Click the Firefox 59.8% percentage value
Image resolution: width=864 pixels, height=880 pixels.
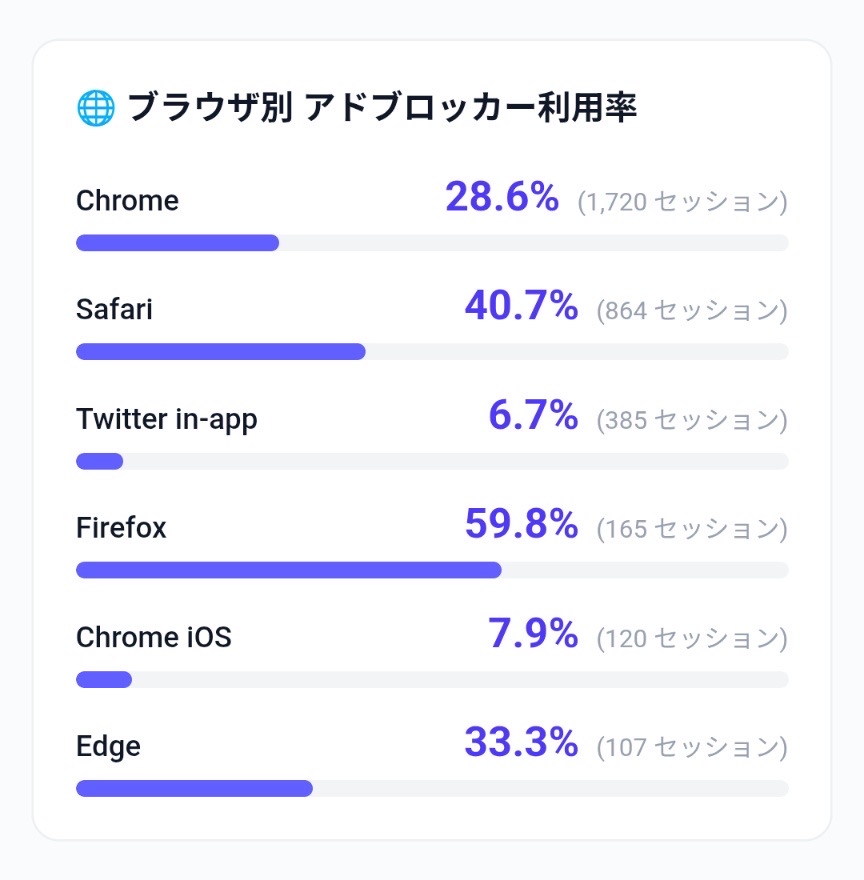click(x=520, y=524)
